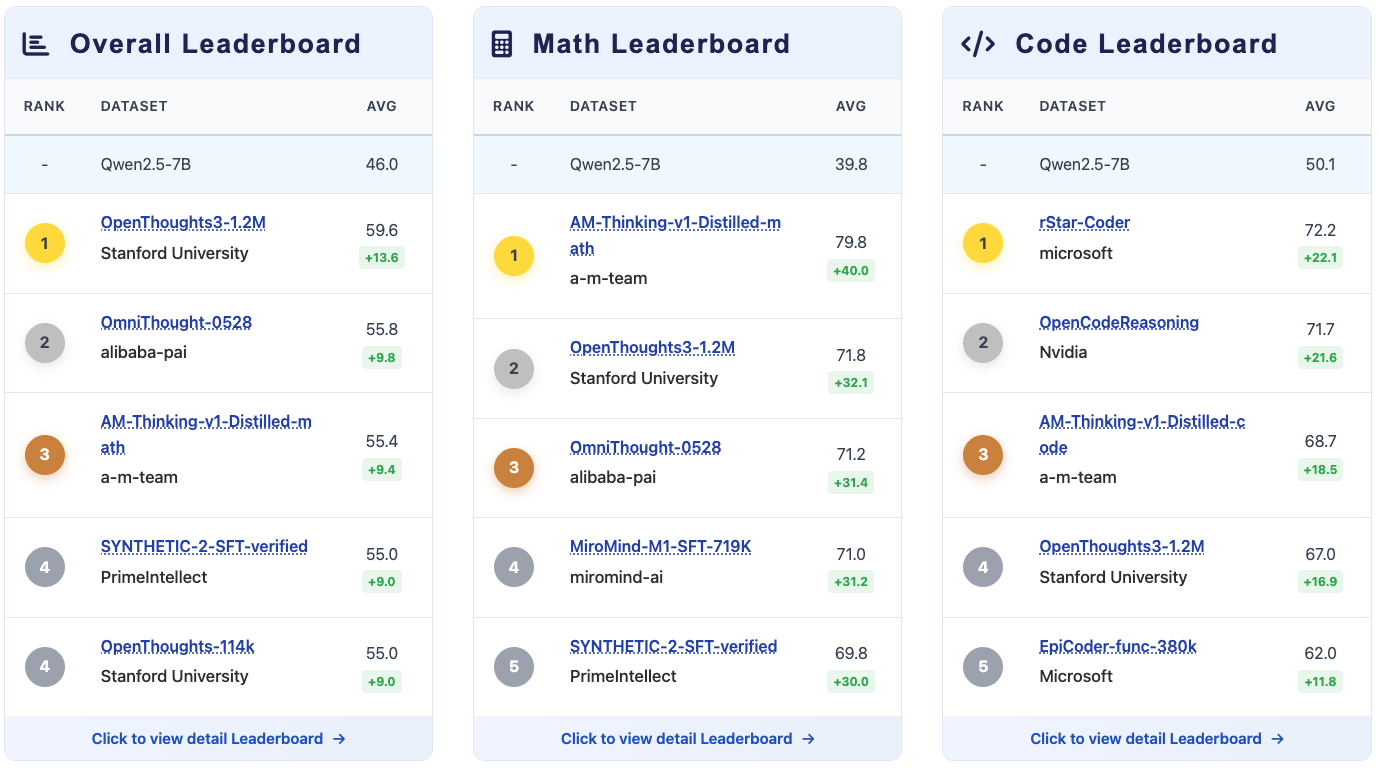This screenshot has height=768, width=1378.
Task: Open the MiroMind-M1-SFT-719K dataset link
Action: pyautogui.click(x=660, y=547)
